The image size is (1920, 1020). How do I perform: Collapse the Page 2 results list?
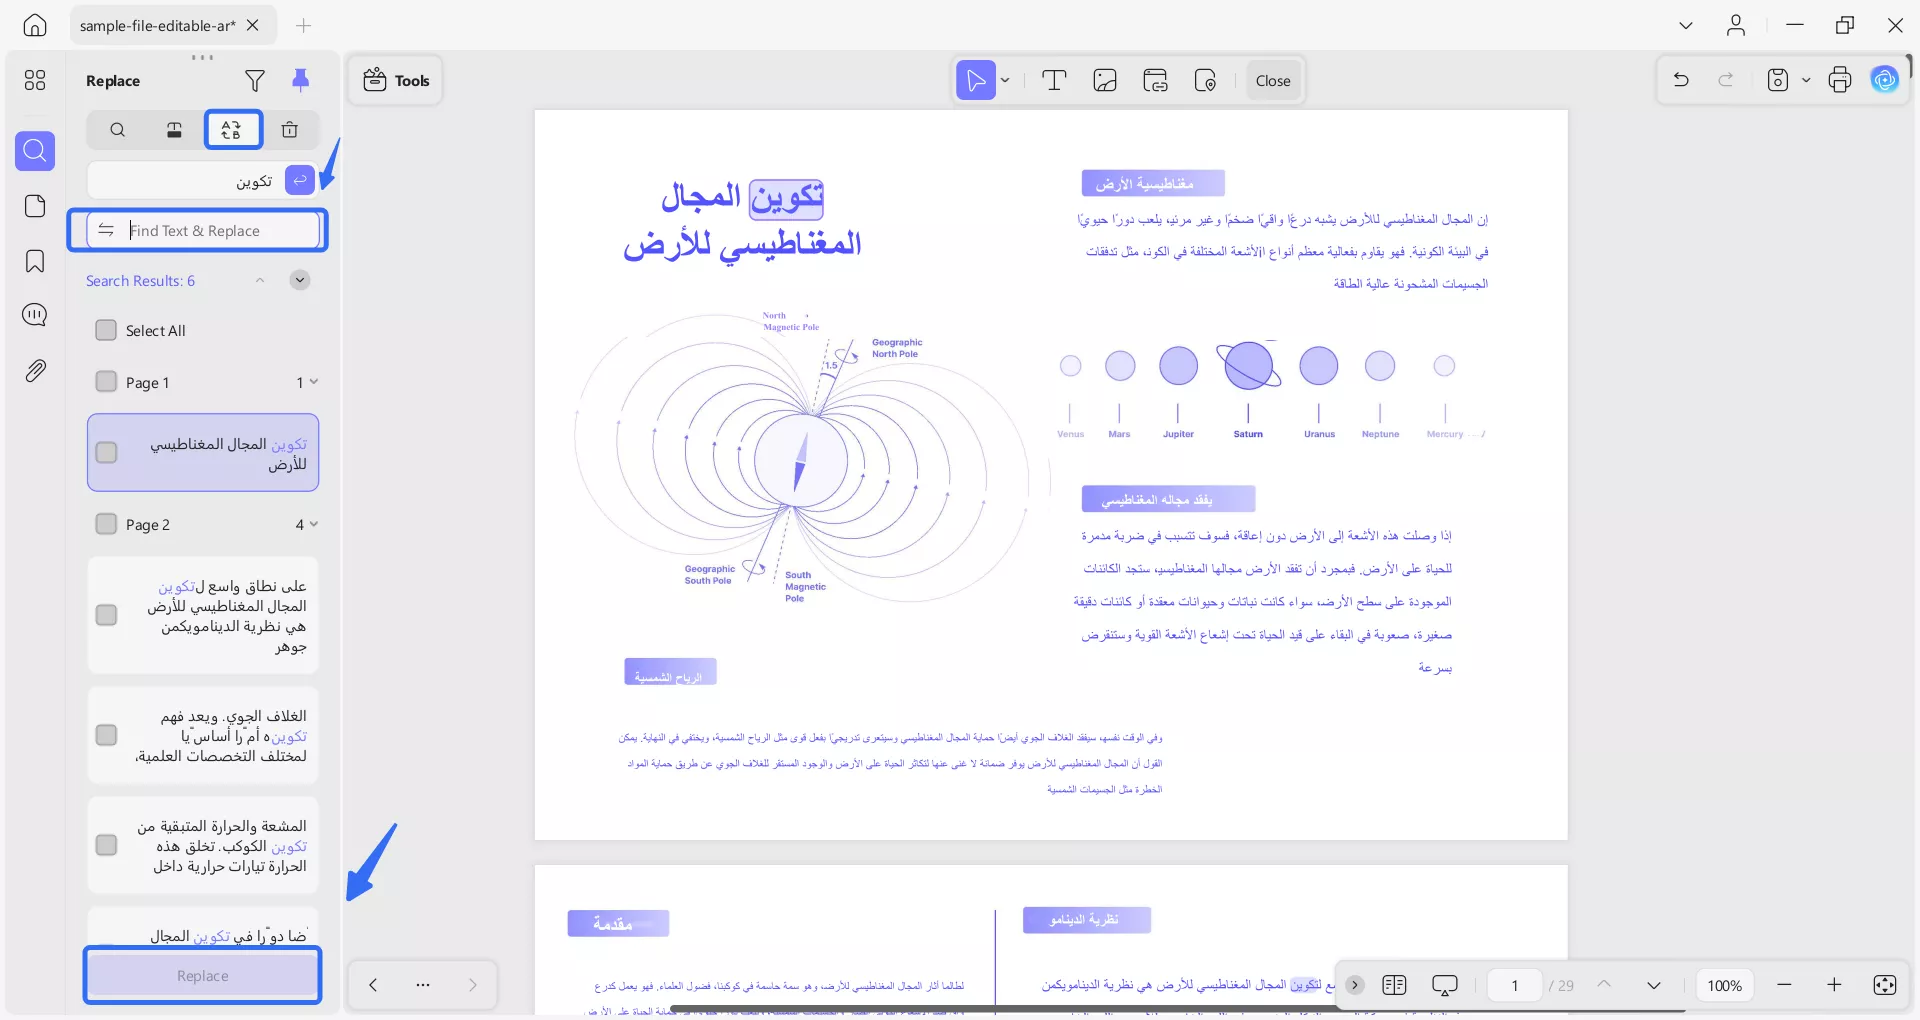coord(311,524)
